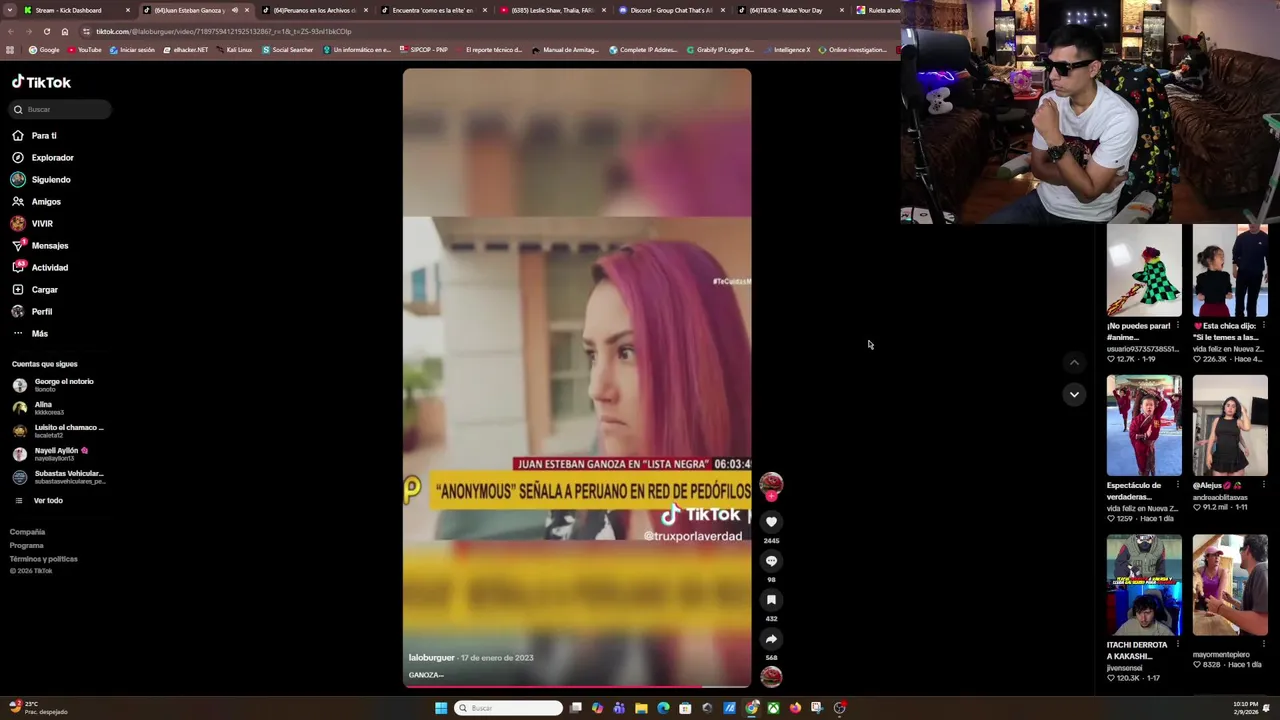Expand the Más options menu
Image resolution: width=1280 pixels, height=720 pixels.
30,334
